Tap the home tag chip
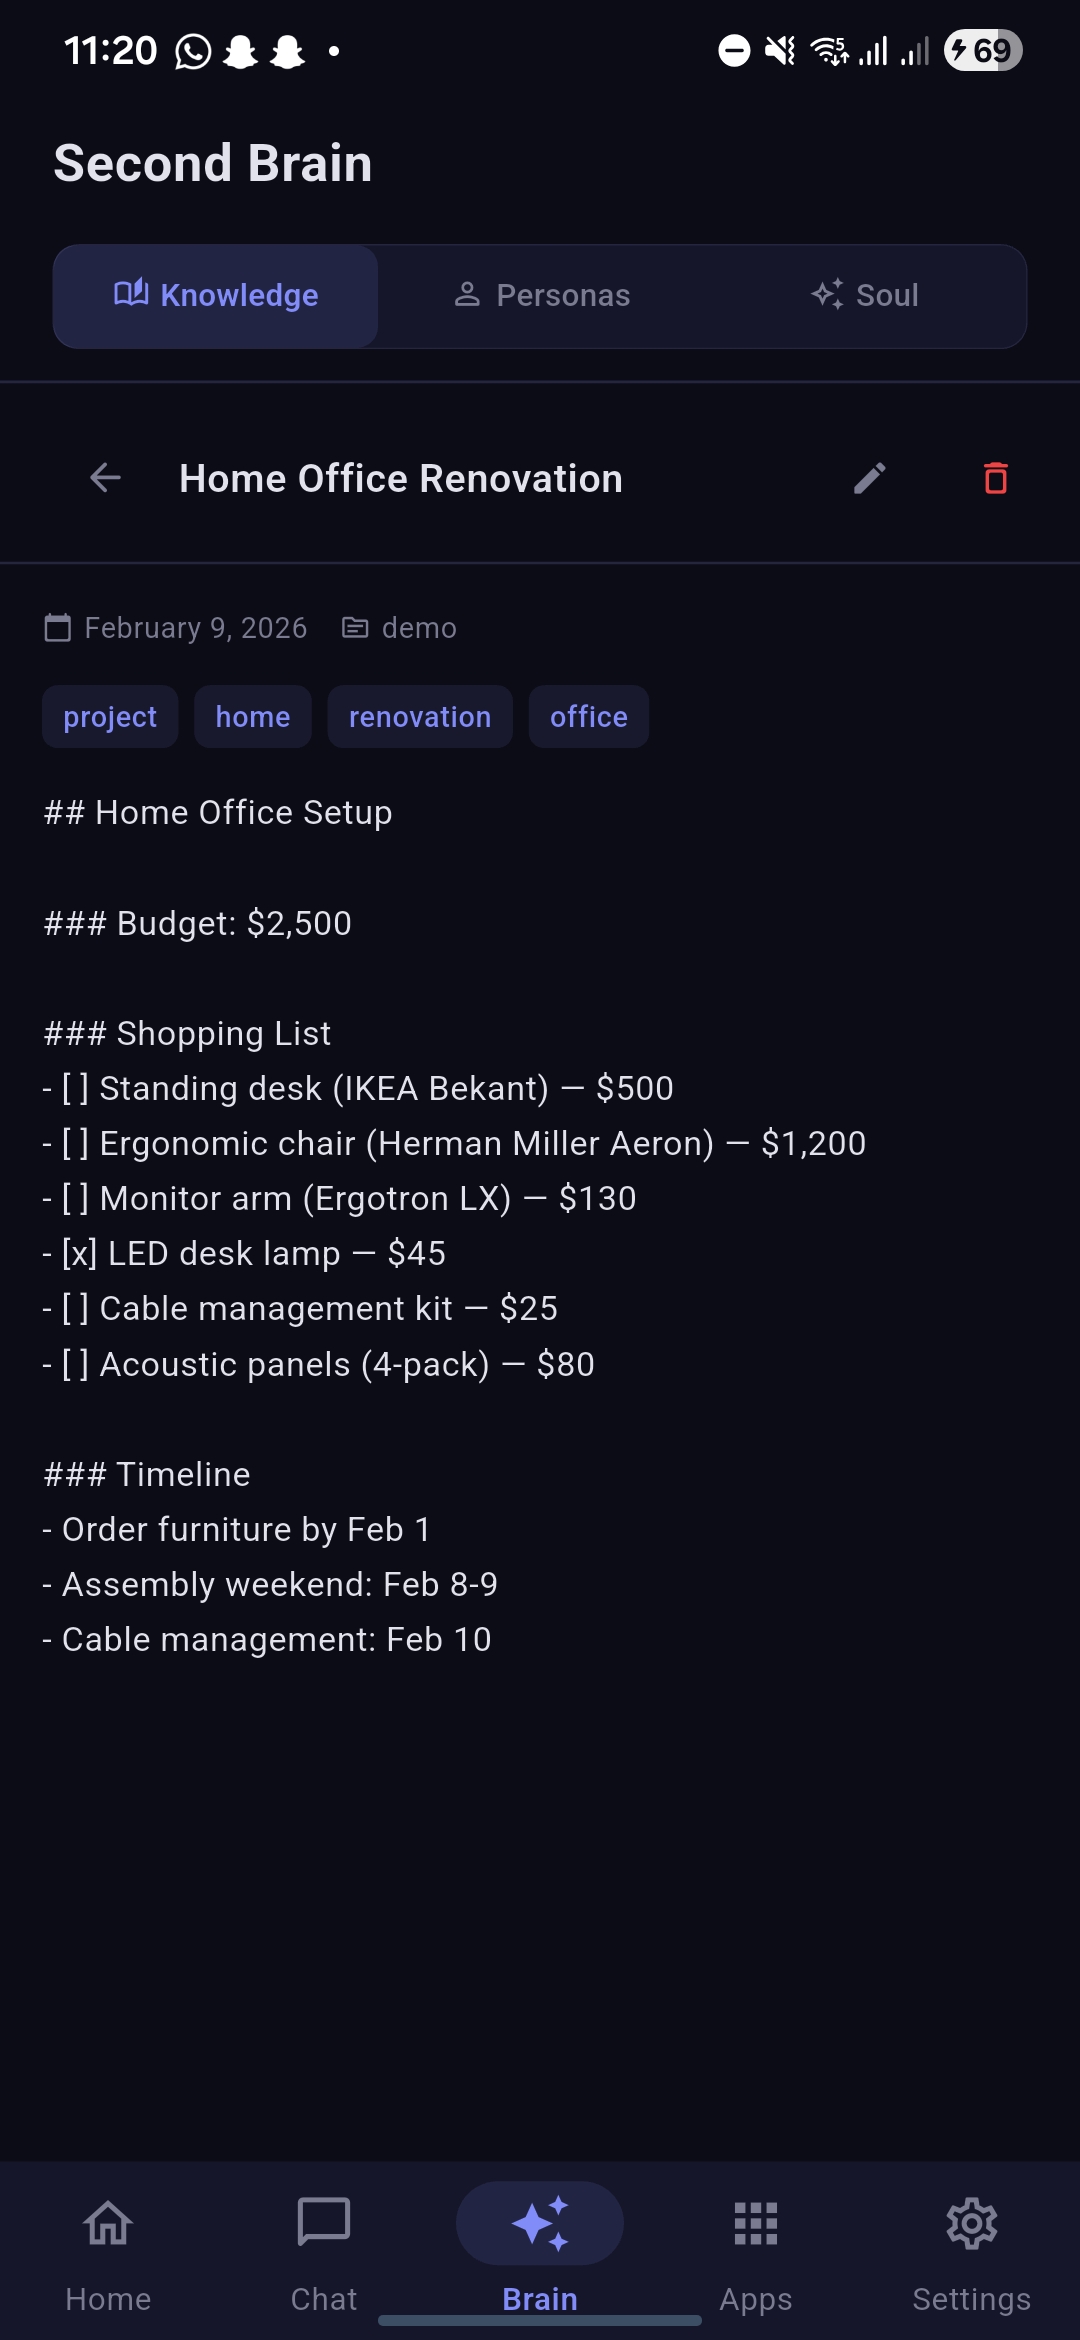Screen dimensions: 1080x2340 click(x=253, y=717)
